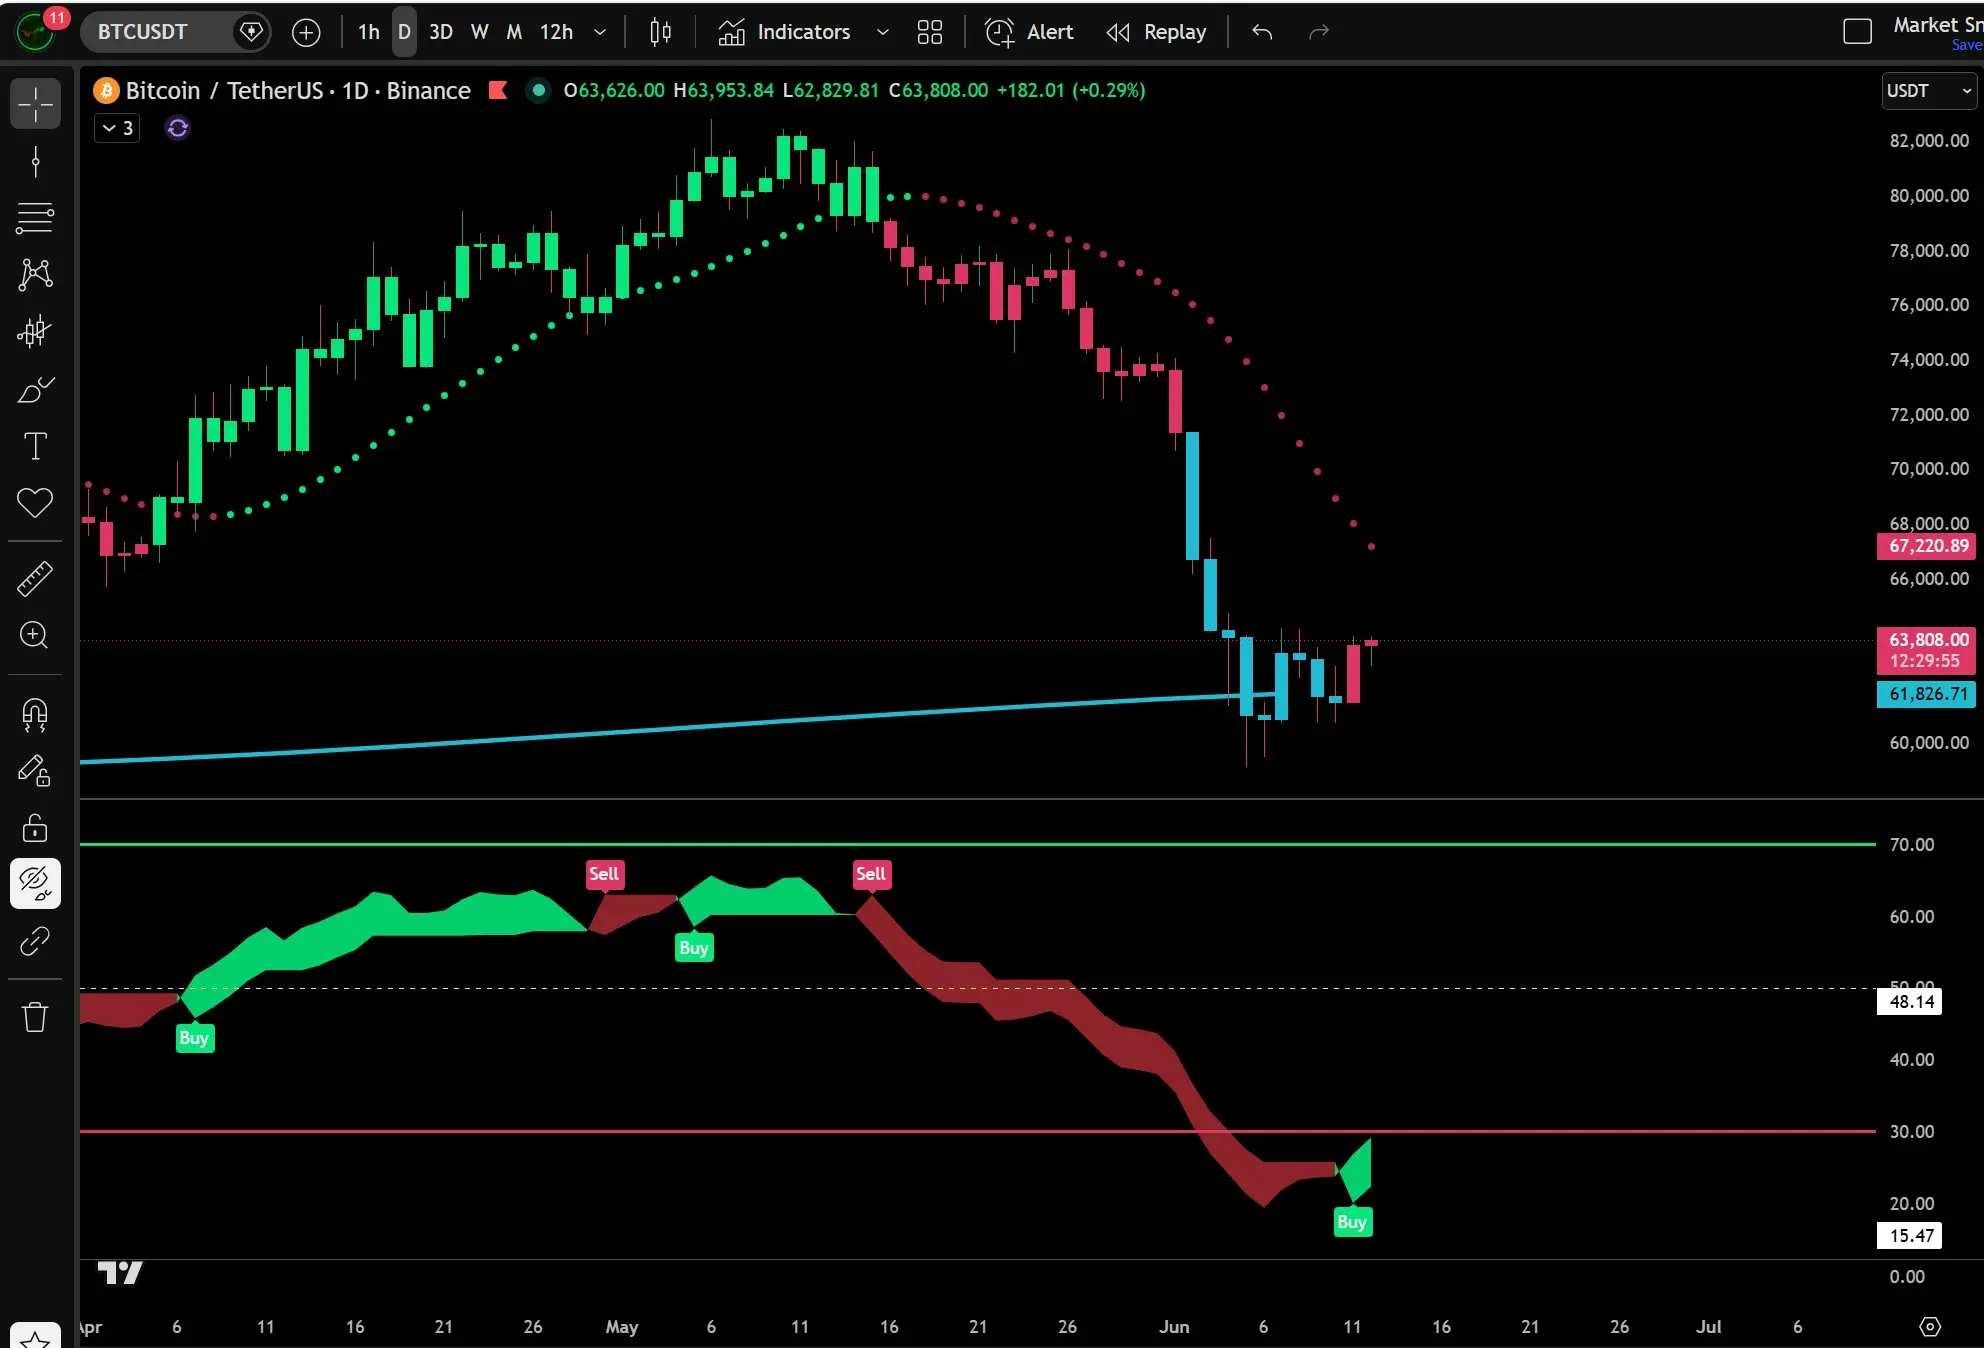Open the heart icons and emoji tool
Image resolution: width=1984 pixels, height=1348 pixels.
pyautogui.click(x=35, y=502)
